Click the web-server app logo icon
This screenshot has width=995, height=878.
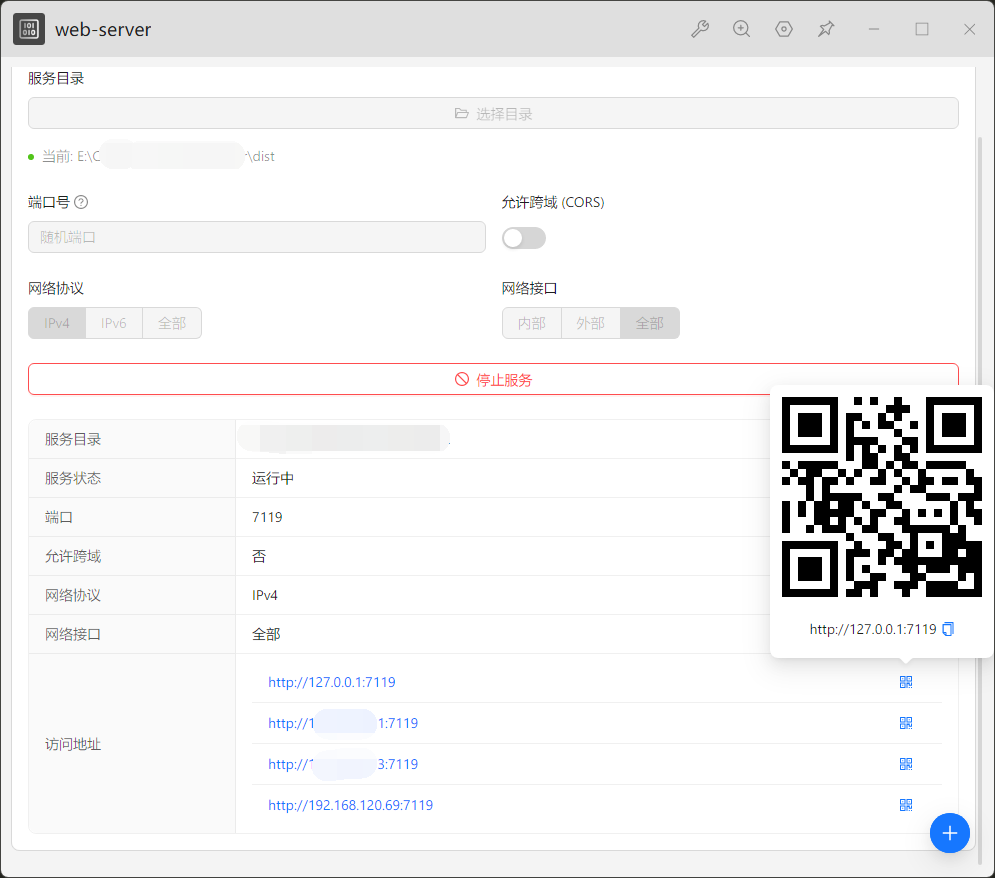(x=29, y=29)
